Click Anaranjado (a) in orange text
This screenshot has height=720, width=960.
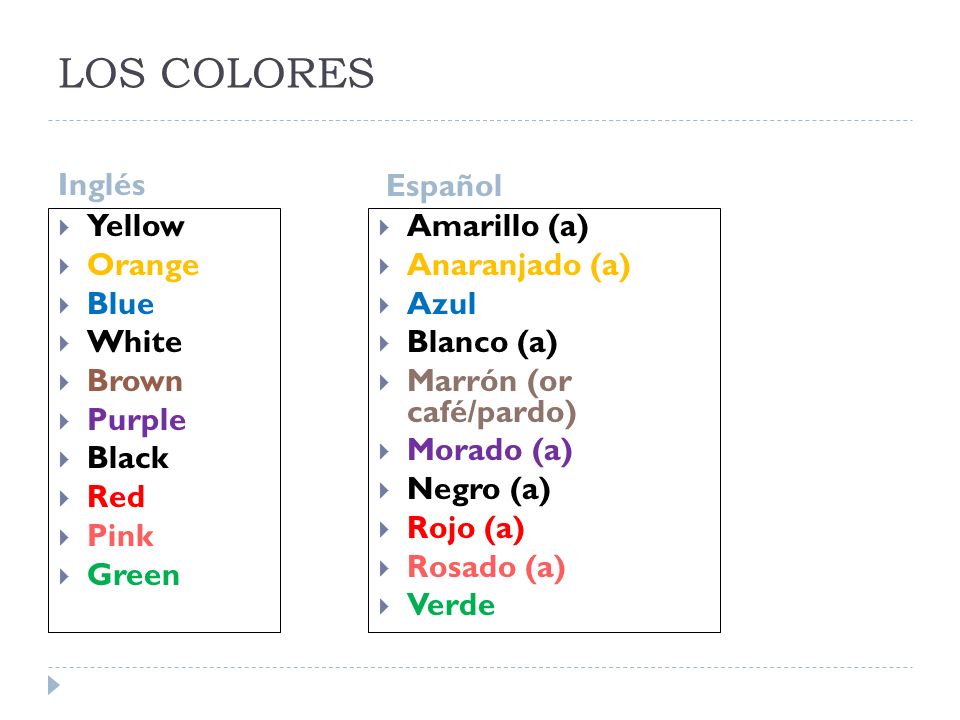point(519,266)
